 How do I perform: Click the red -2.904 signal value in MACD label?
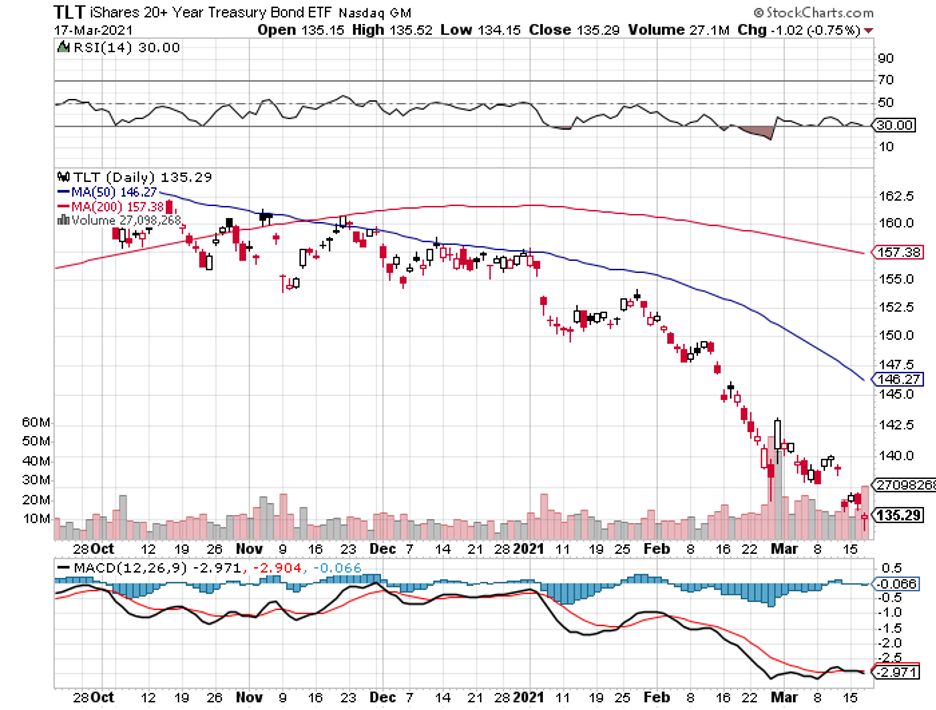click(x=276, y=568)
